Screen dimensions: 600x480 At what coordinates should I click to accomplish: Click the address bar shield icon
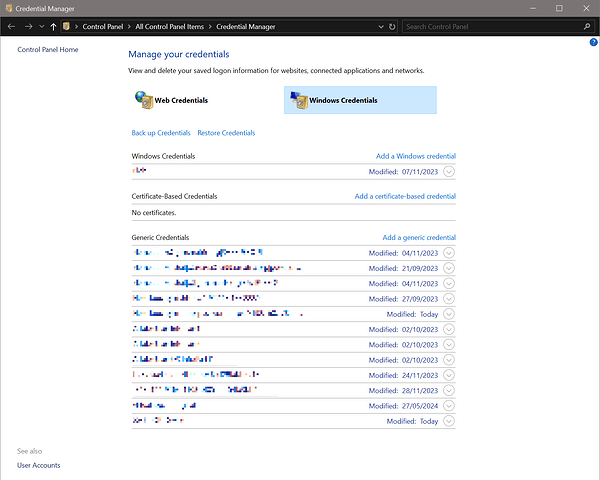[x=66, y=26]
